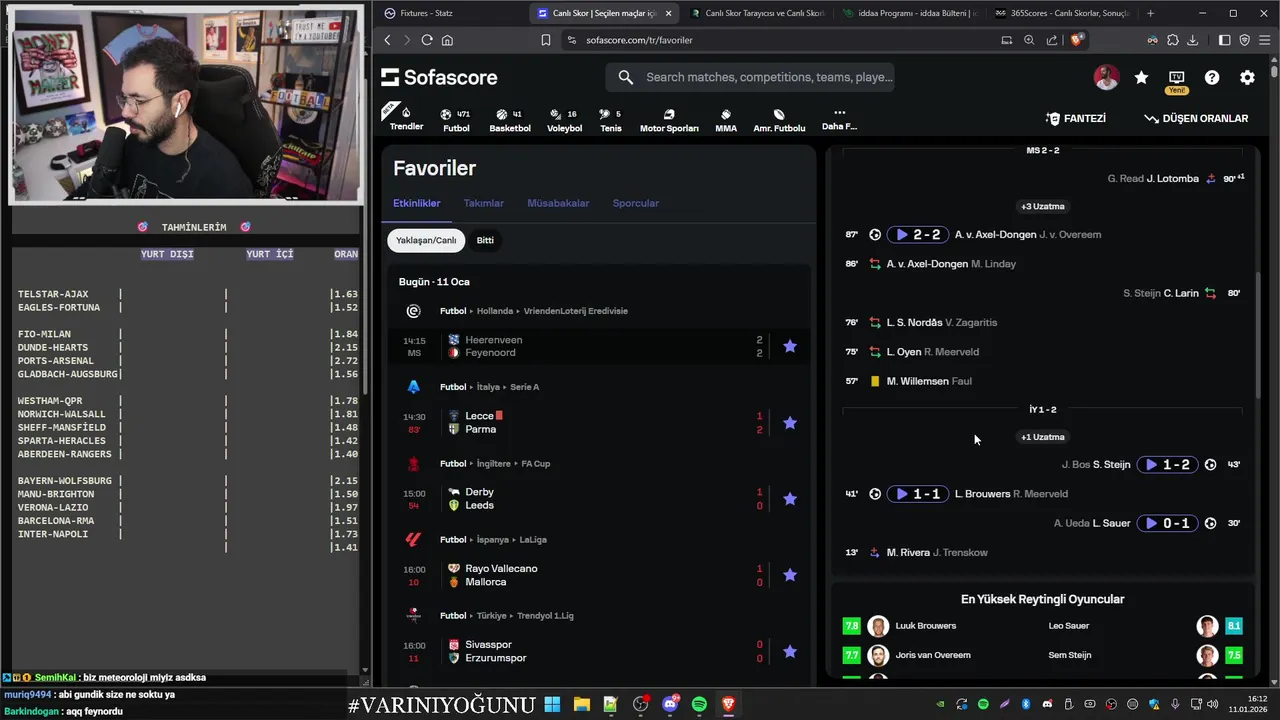
Task: Unfavorite the Derby vs Leeds match star
Action: (x=790, y=499)
